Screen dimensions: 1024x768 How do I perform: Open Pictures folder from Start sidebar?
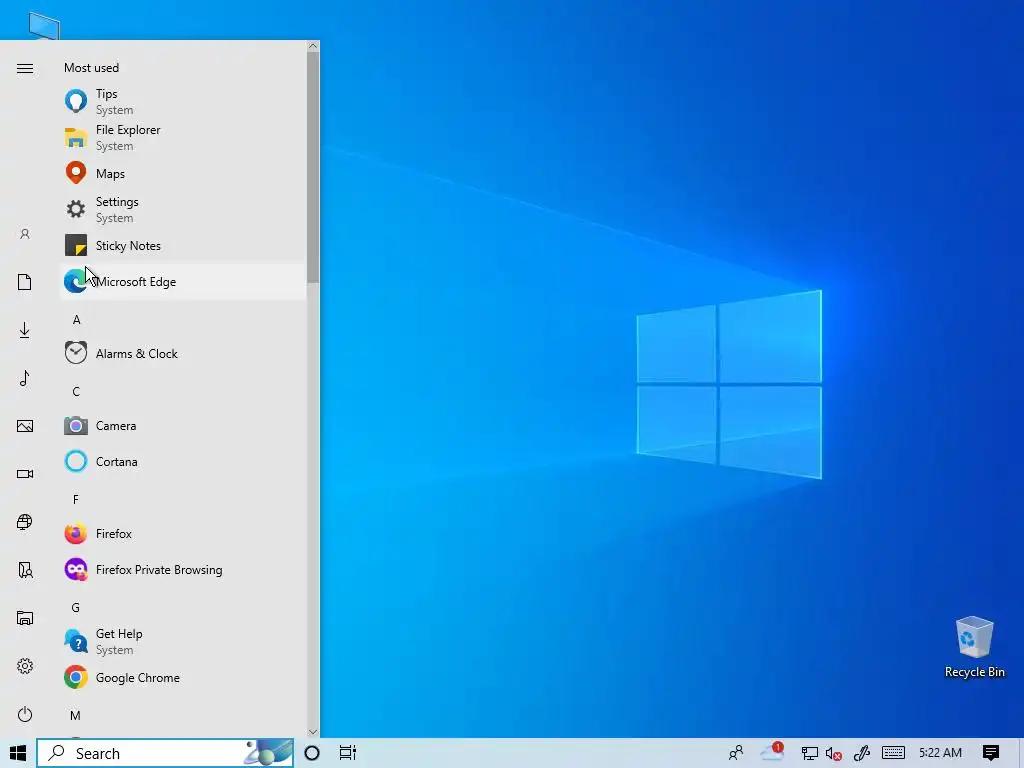25,426
